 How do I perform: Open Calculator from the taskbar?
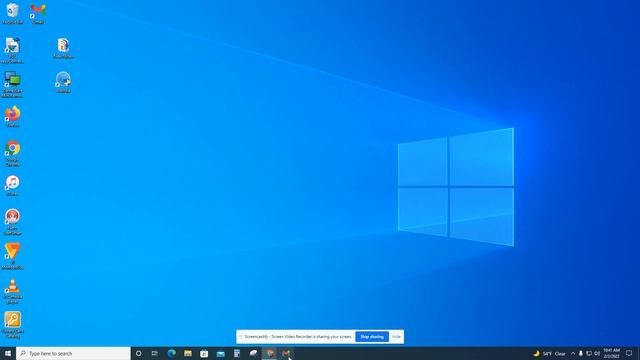[x=237, y=353]
